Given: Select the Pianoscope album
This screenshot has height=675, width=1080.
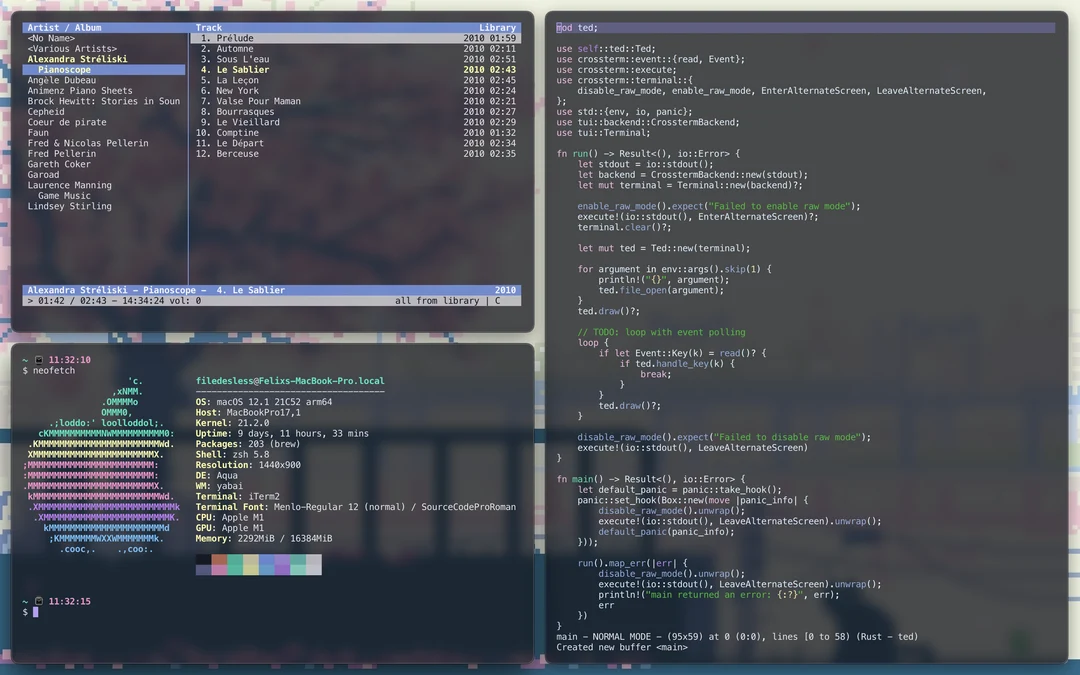Looking at the screenshot, I should tap(65, 70).
